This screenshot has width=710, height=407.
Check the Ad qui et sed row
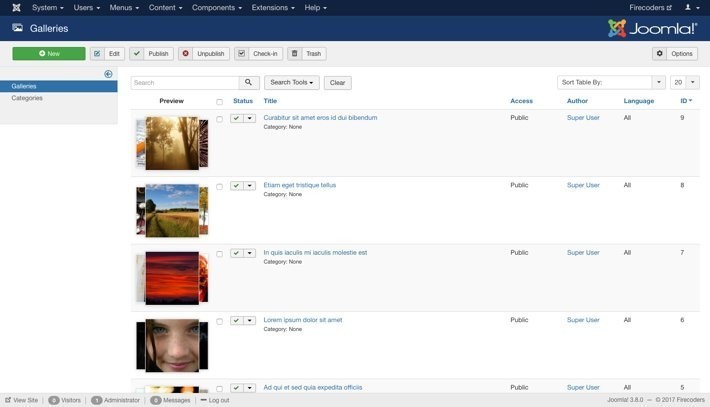[220, 389]
